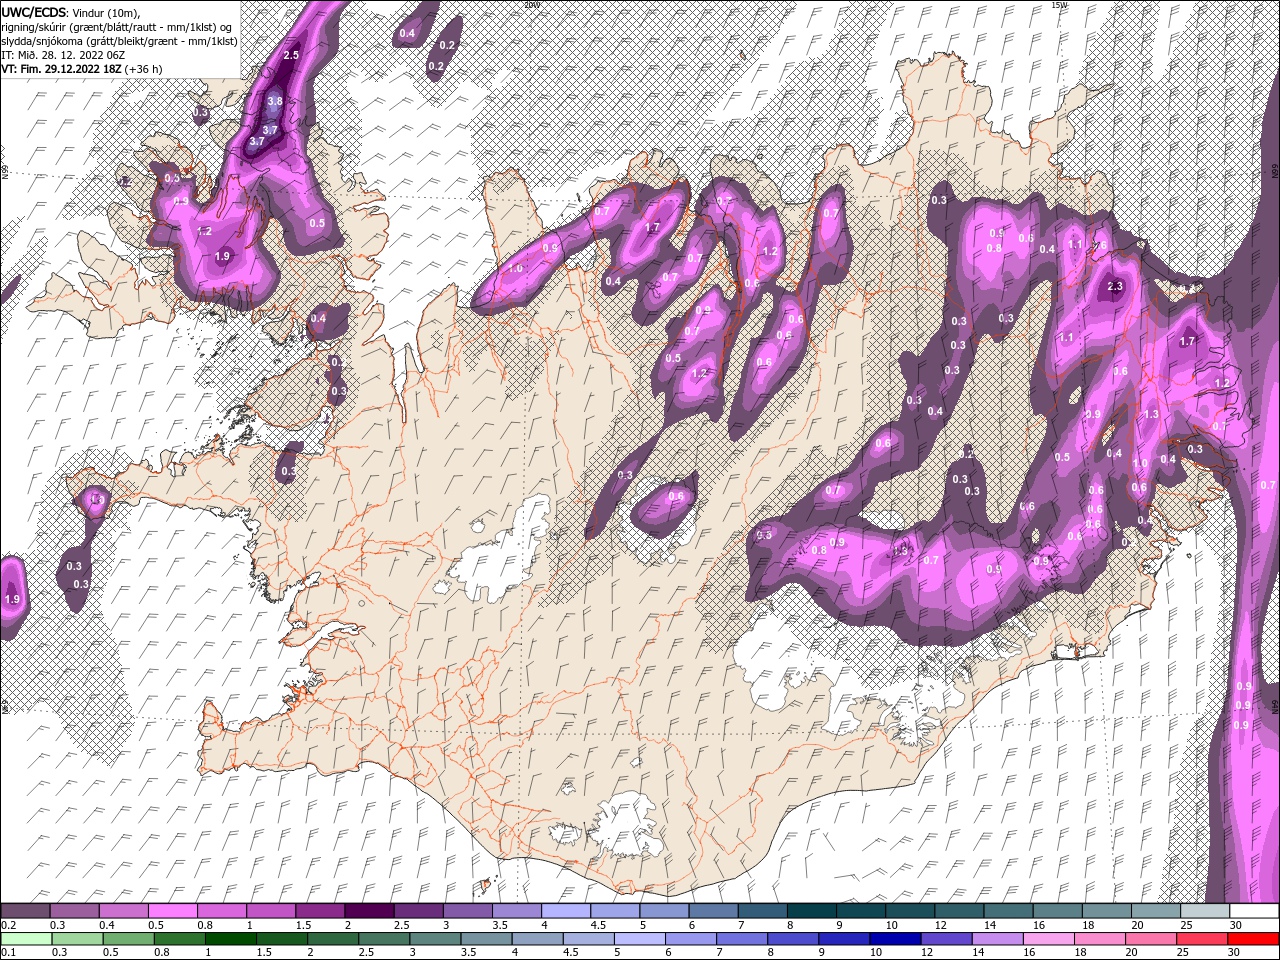Click the darkest purple swatch above top-row label 2

click(369, 911)
